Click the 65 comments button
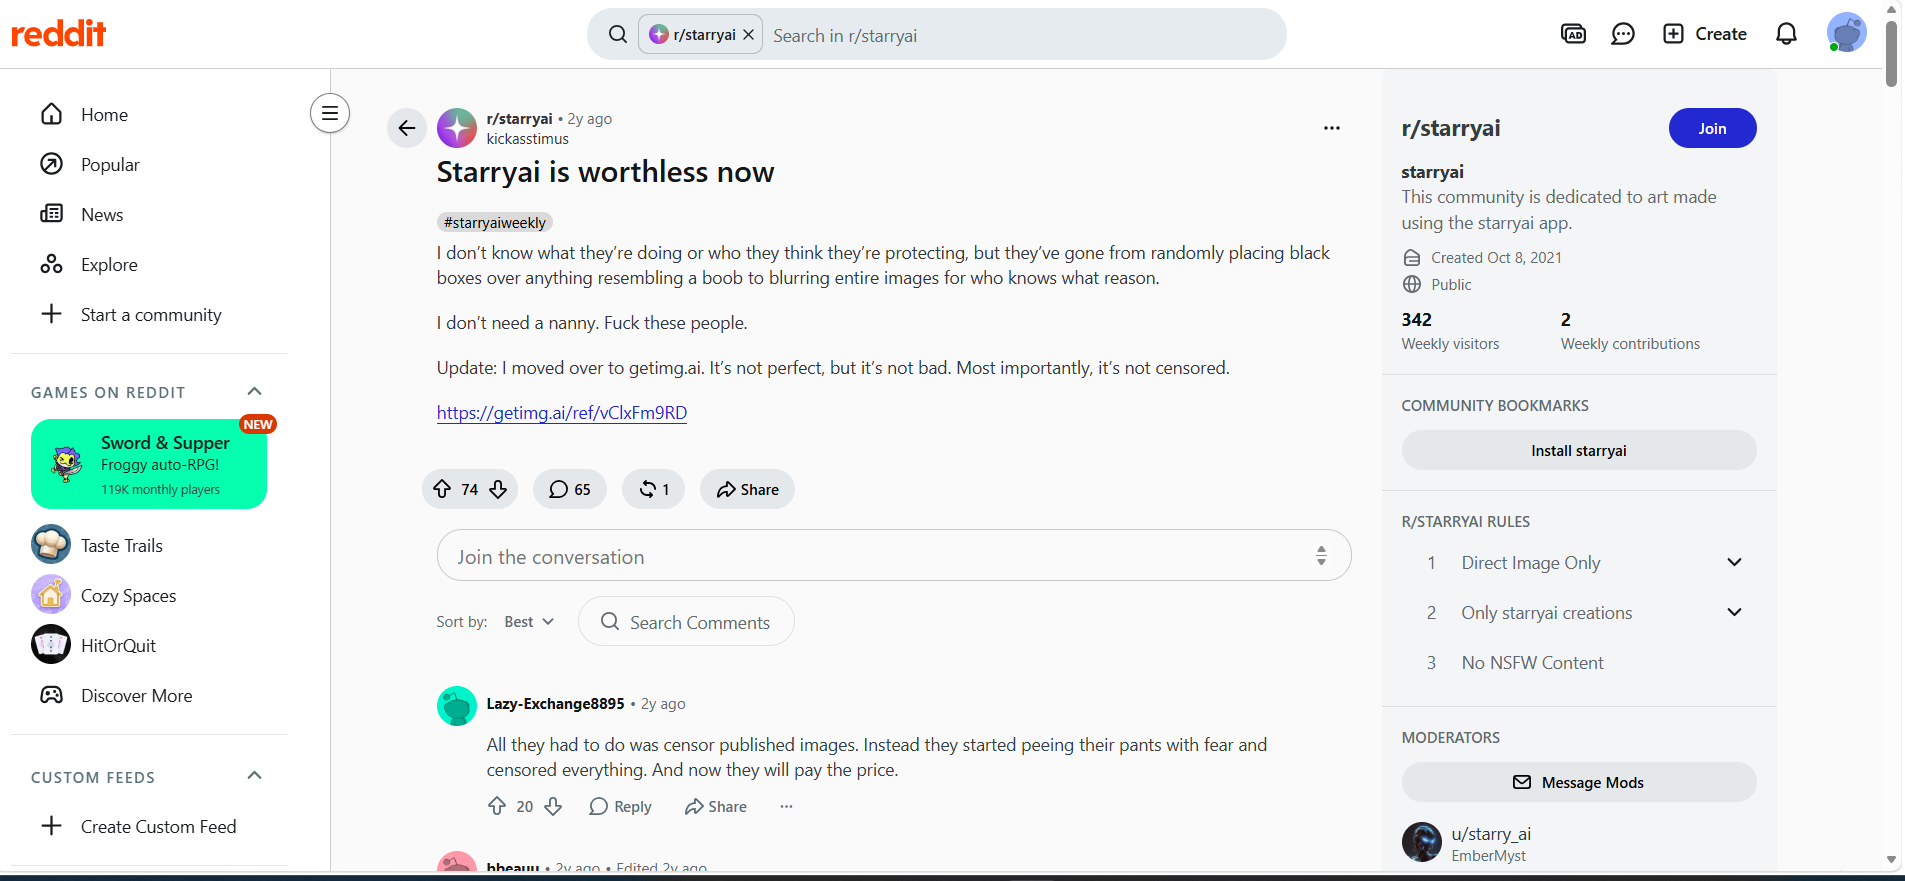 pyautogui.click(x=570, y=489)
